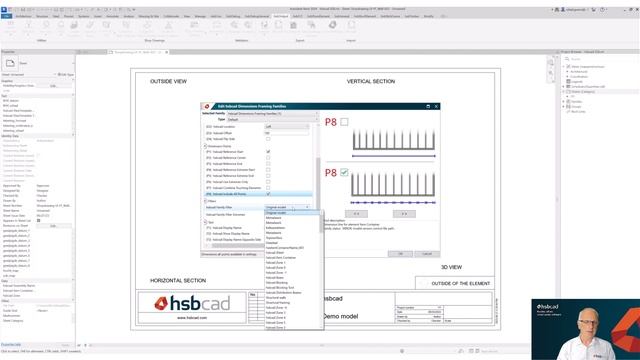Enable the P5 Reference Extreme End checkbox

tap(268, 176)
